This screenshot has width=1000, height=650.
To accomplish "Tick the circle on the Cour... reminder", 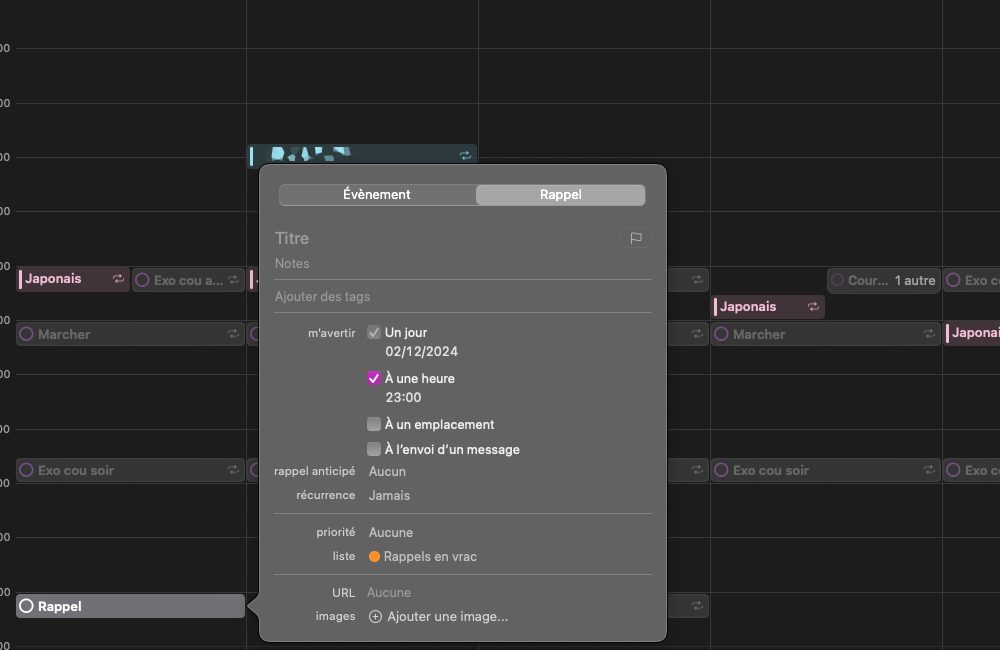I will [x=837, y=280].
